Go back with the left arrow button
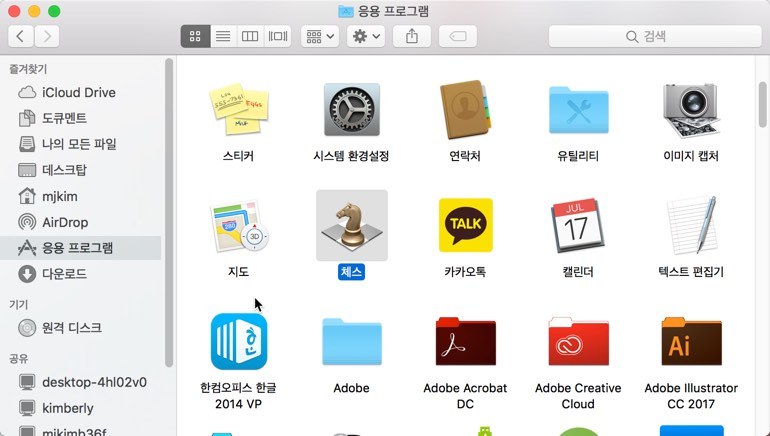The width and height of the screenshot is (770, 436). pos(20,36)
